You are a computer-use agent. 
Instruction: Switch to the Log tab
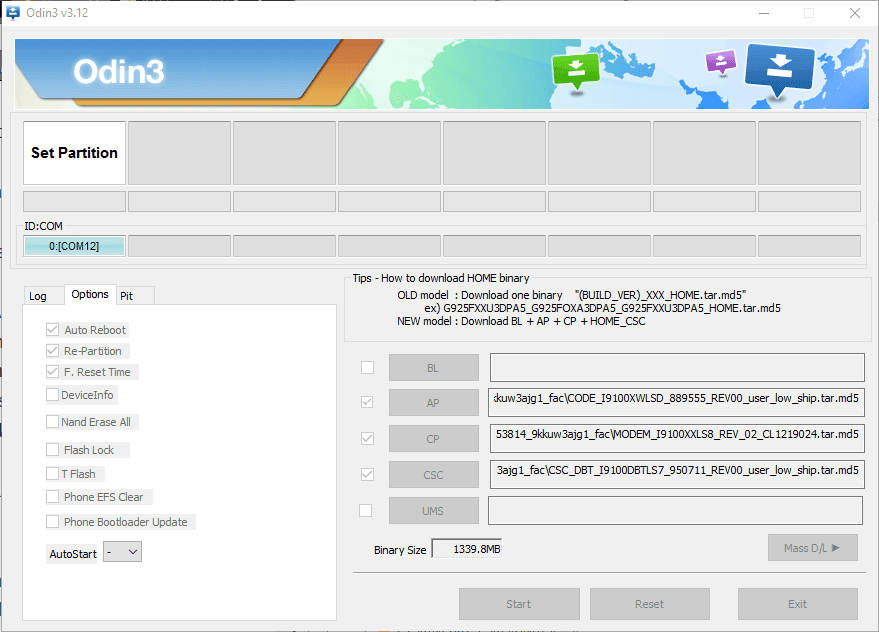tap(38, 296)
